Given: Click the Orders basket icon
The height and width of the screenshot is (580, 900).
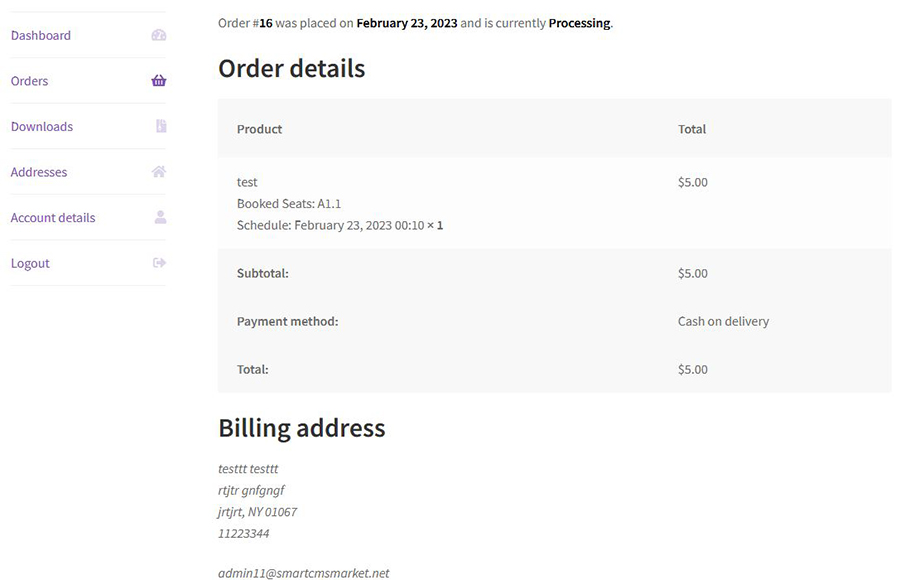Looking at the screenshot, I should [159, 81].
